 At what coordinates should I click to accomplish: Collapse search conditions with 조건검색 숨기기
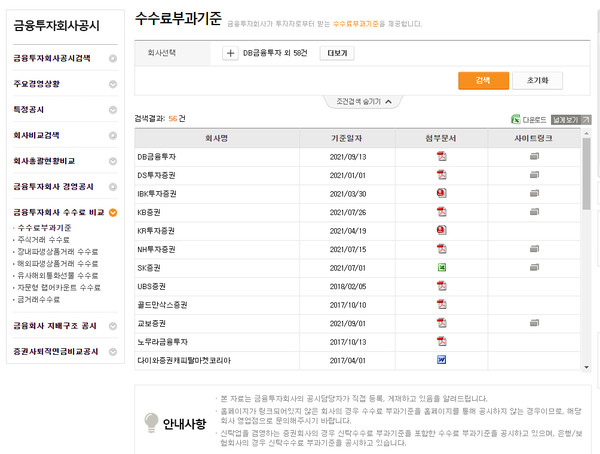pyautogui.click(x=364, y=102)
